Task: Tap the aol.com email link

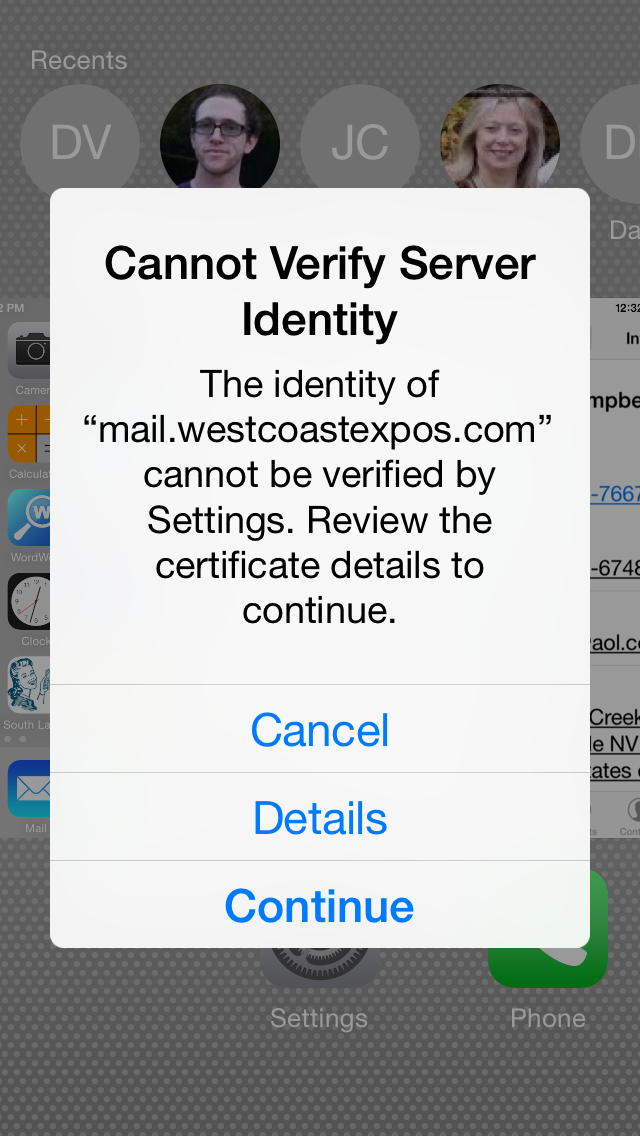Action: [615, 644]
